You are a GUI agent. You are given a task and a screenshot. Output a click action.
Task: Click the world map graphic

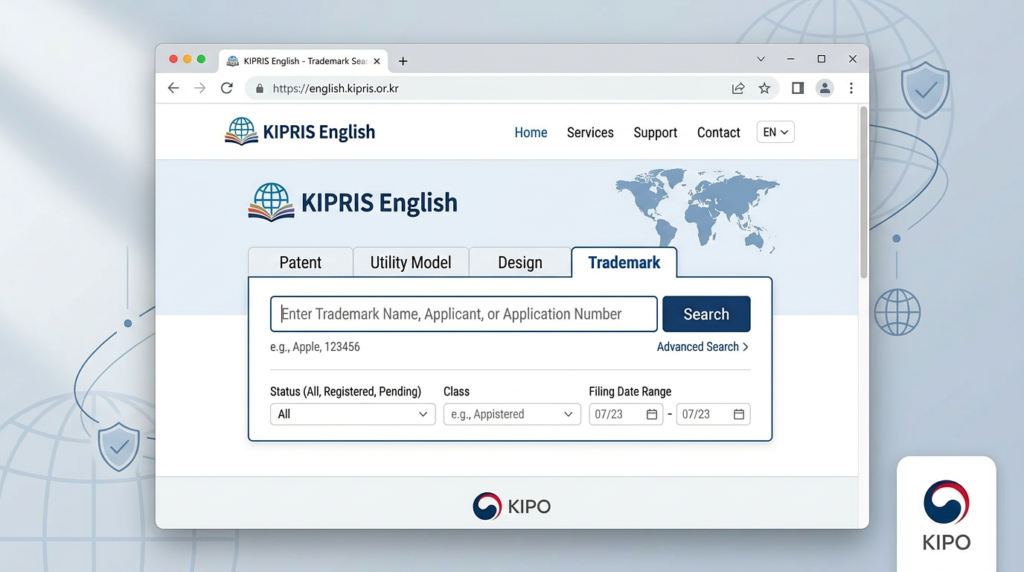[x=697, y=211]
